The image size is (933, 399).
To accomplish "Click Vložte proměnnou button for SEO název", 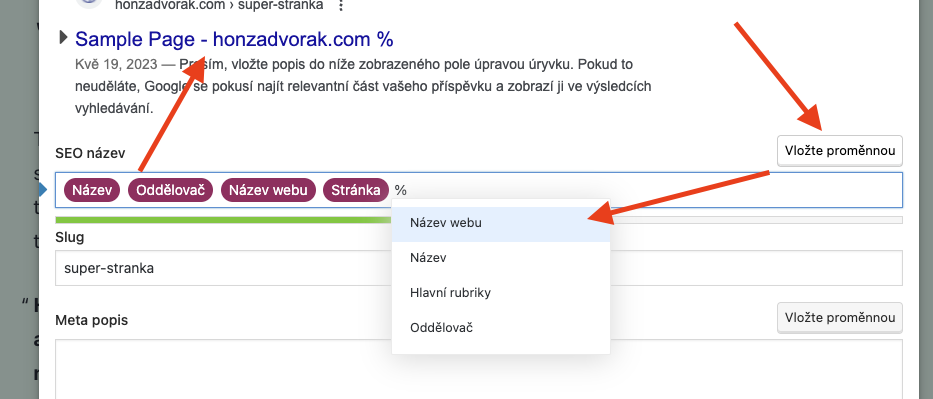I will pos(840,150).
